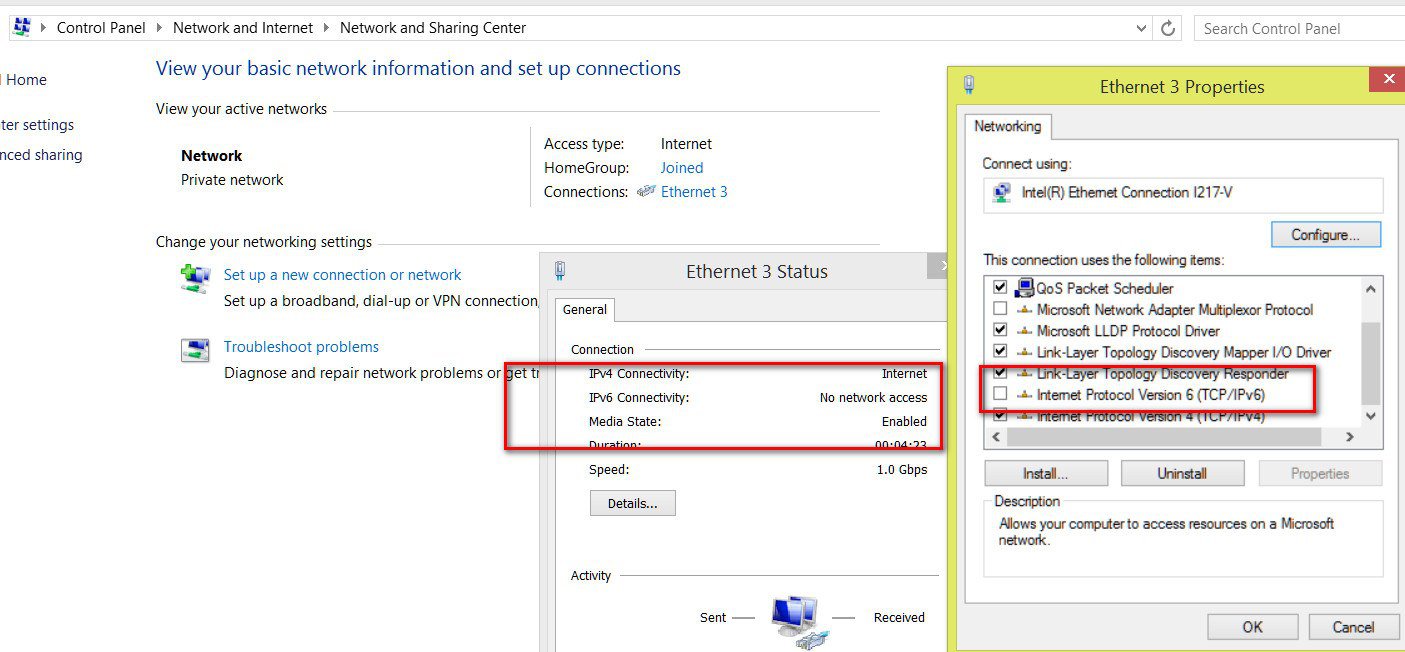Click the Install... button
Viewport: 1405px width, 652px height.
tap(1046, 473)
